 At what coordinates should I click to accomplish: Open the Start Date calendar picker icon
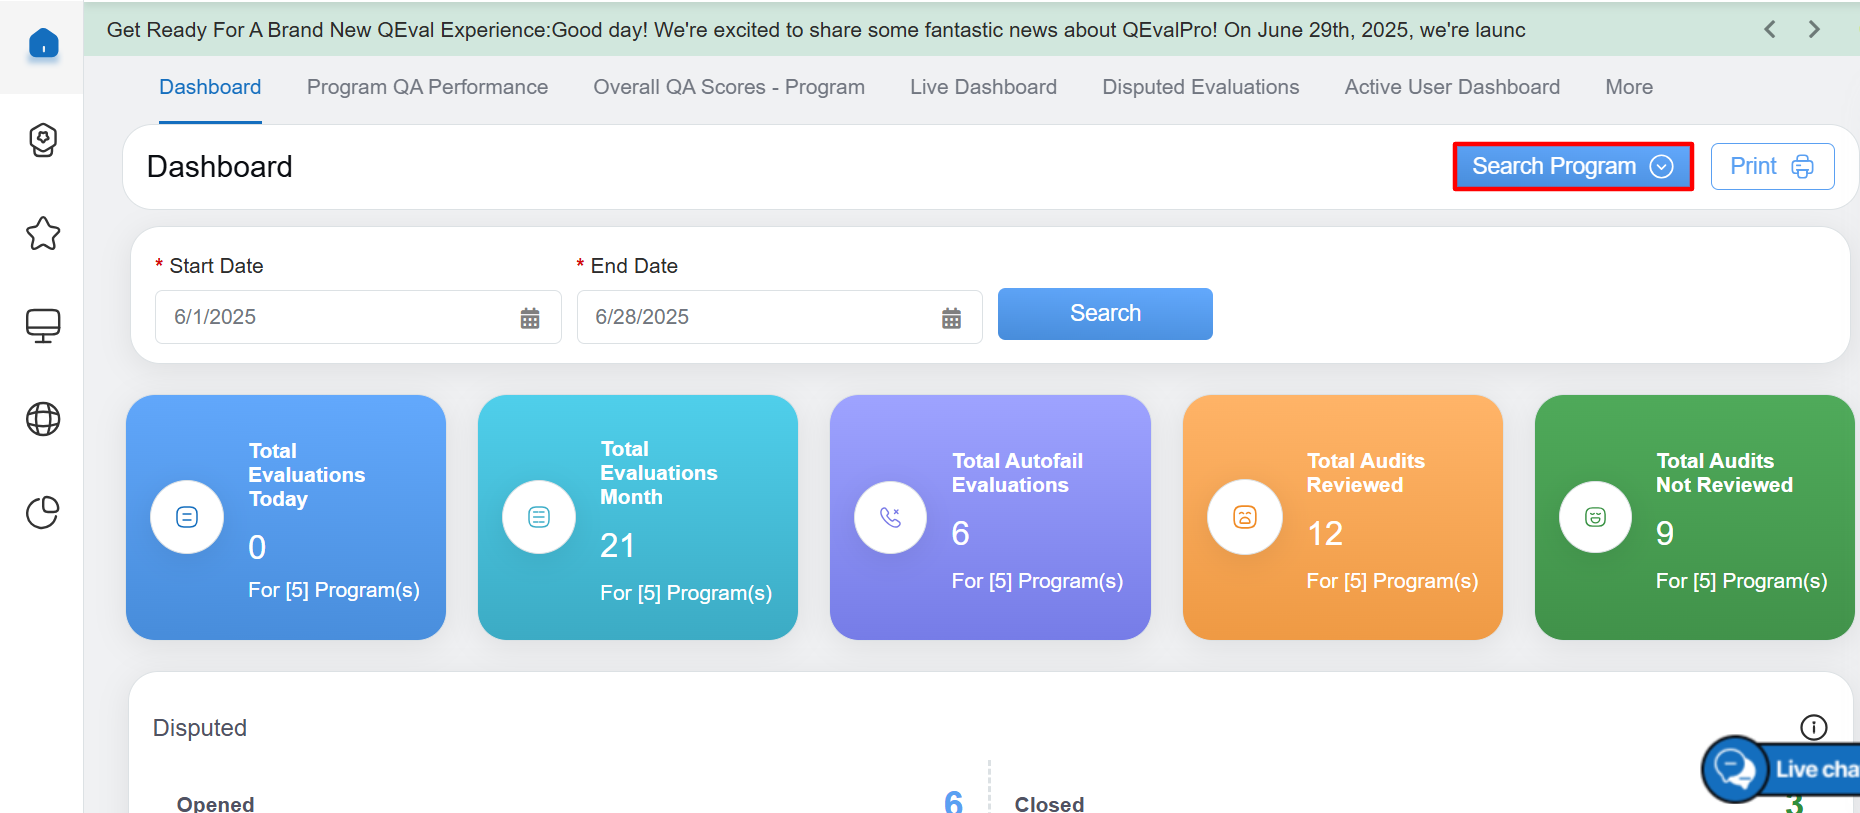tap(530, 318)
